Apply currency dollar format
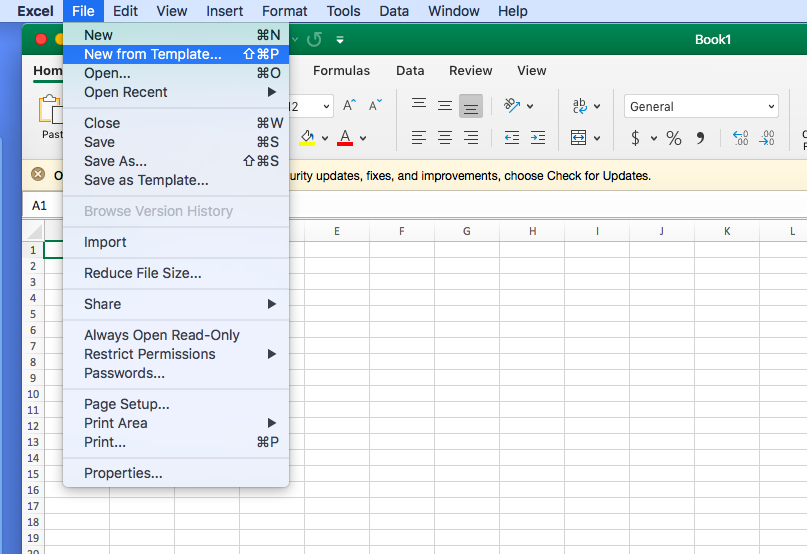The image size is (807, 554). [x=636, y=138]
